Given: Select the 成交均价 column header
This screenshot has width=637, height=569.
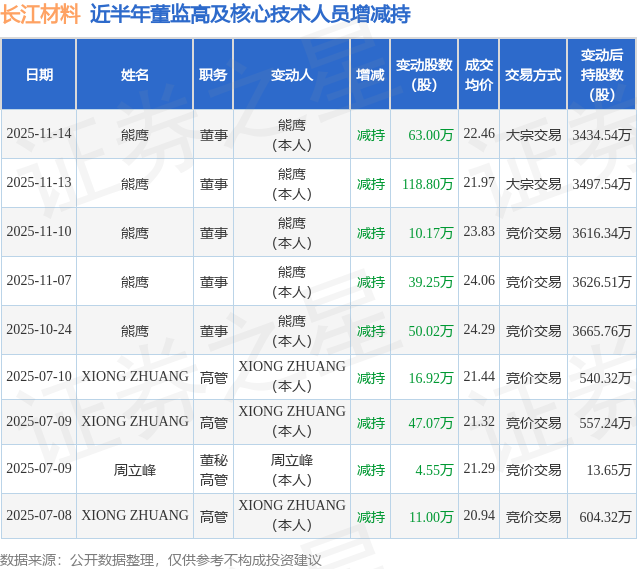Looking at the screenshot, I should pyautogui.click(x=479, y=75).
